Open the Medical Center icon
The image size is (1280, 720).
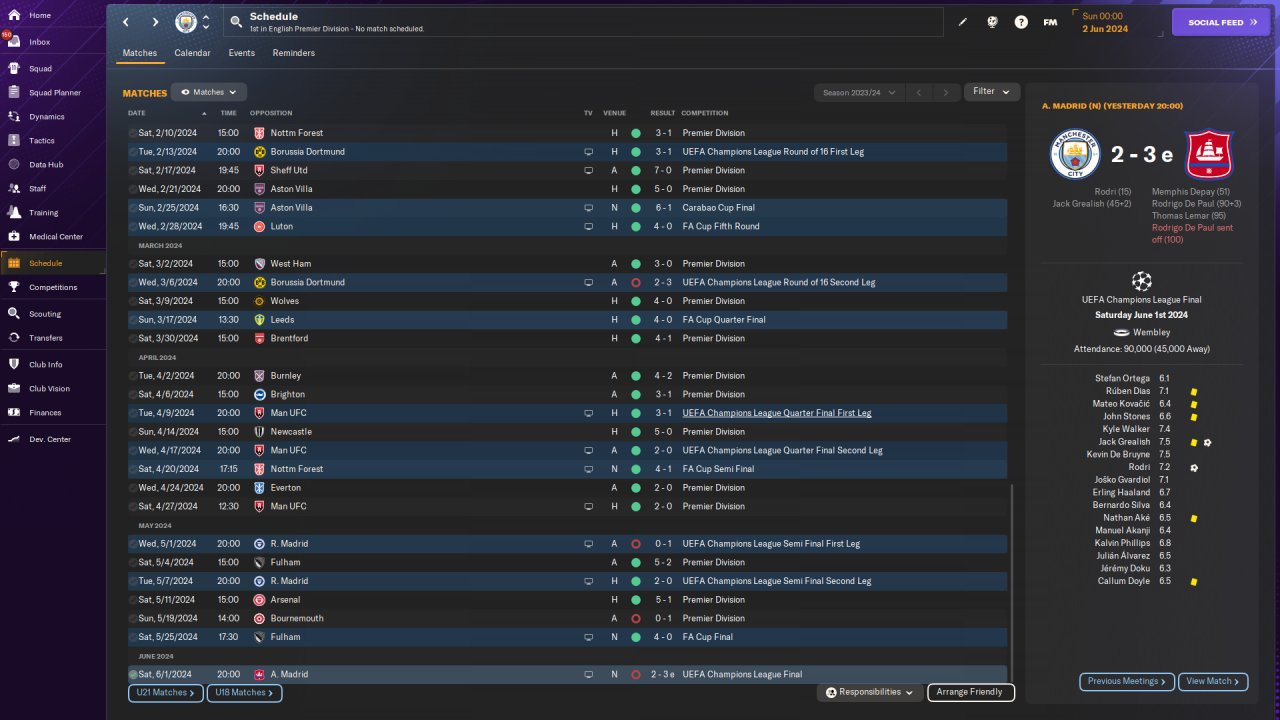tap(14, 237)
